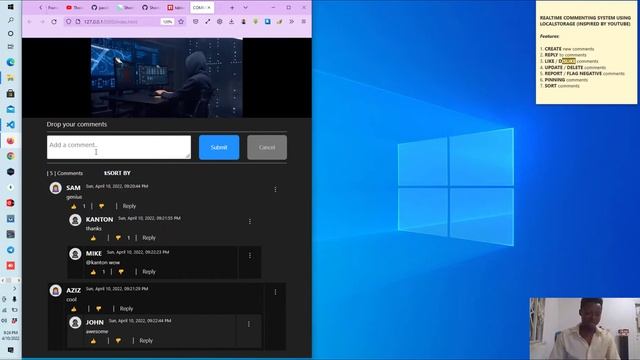Viewport: 640px width, 360px height.
Task: Dislike KANTON's reply with thumbs down
Action: coord(118,238)
